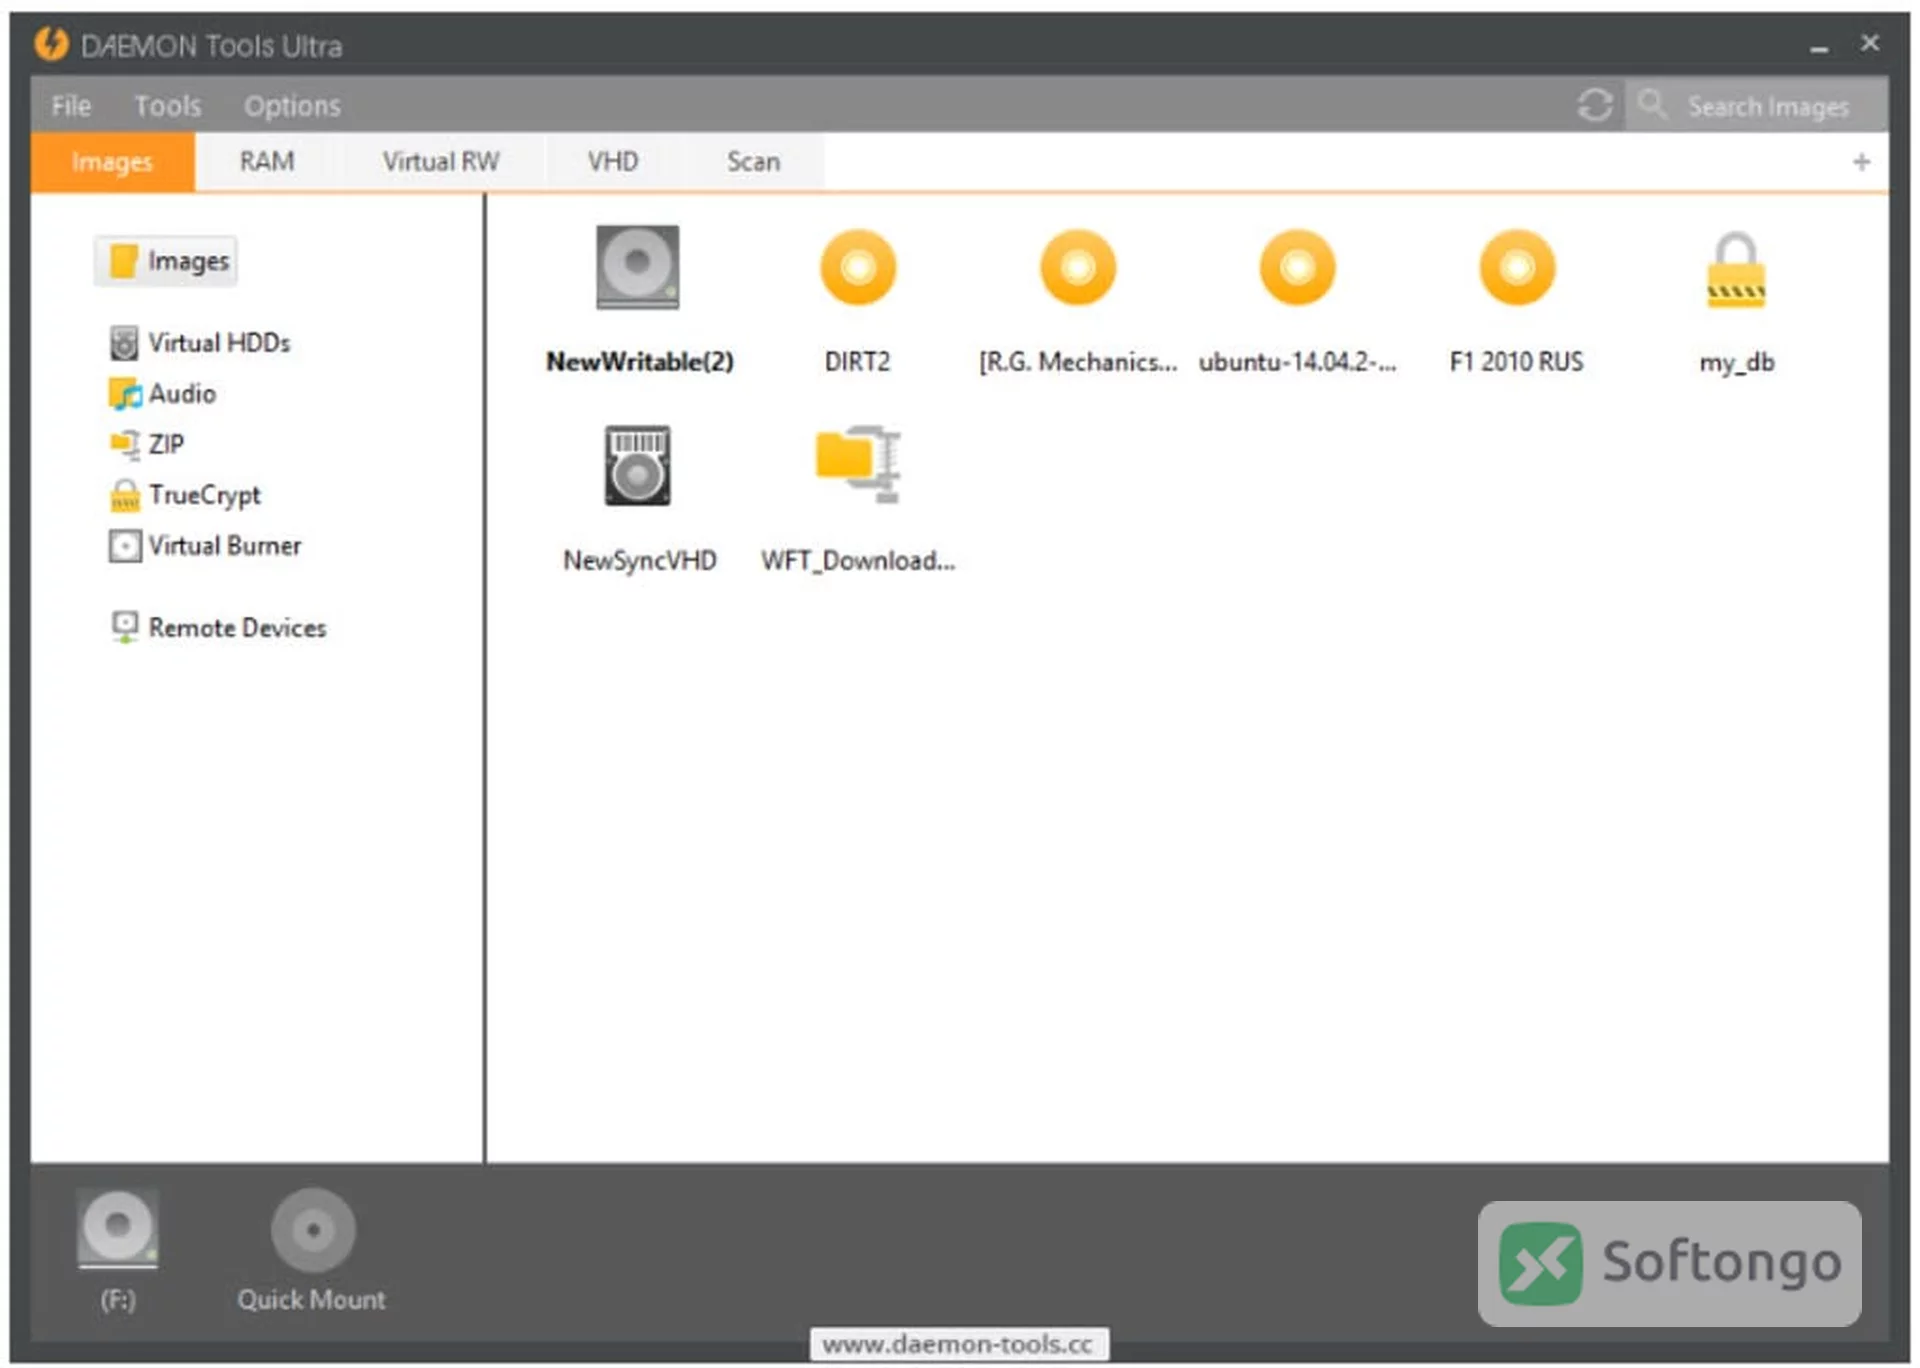Click the DAEMON Tools lightning logo
1920x1368 pixels.
(51, 44)
